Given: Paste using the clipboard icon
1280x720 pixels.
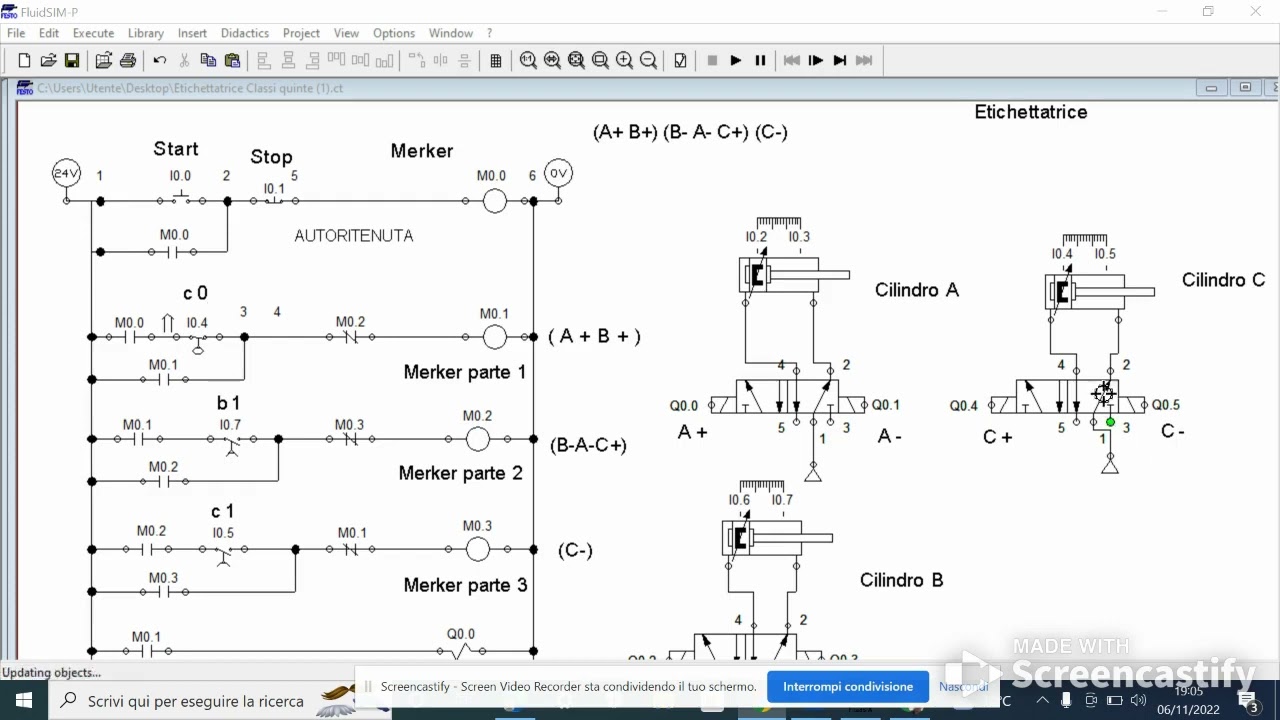Looking at the screenshot, I should click(232, 61).
